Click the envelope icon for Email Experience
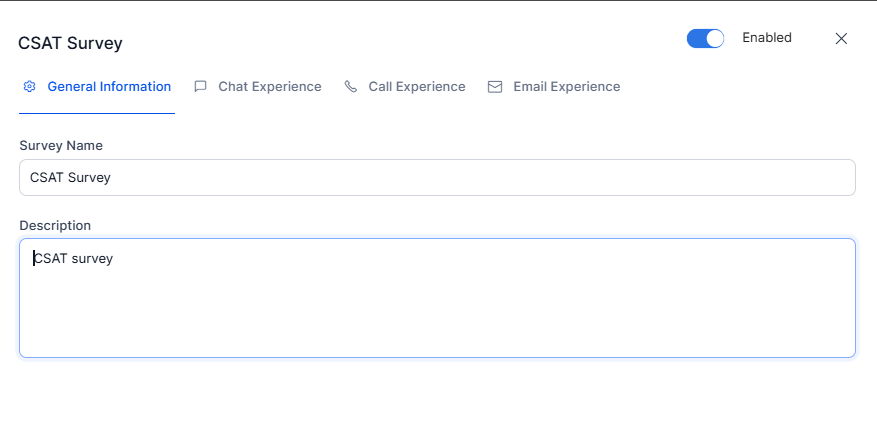 (x=494, y=87)
